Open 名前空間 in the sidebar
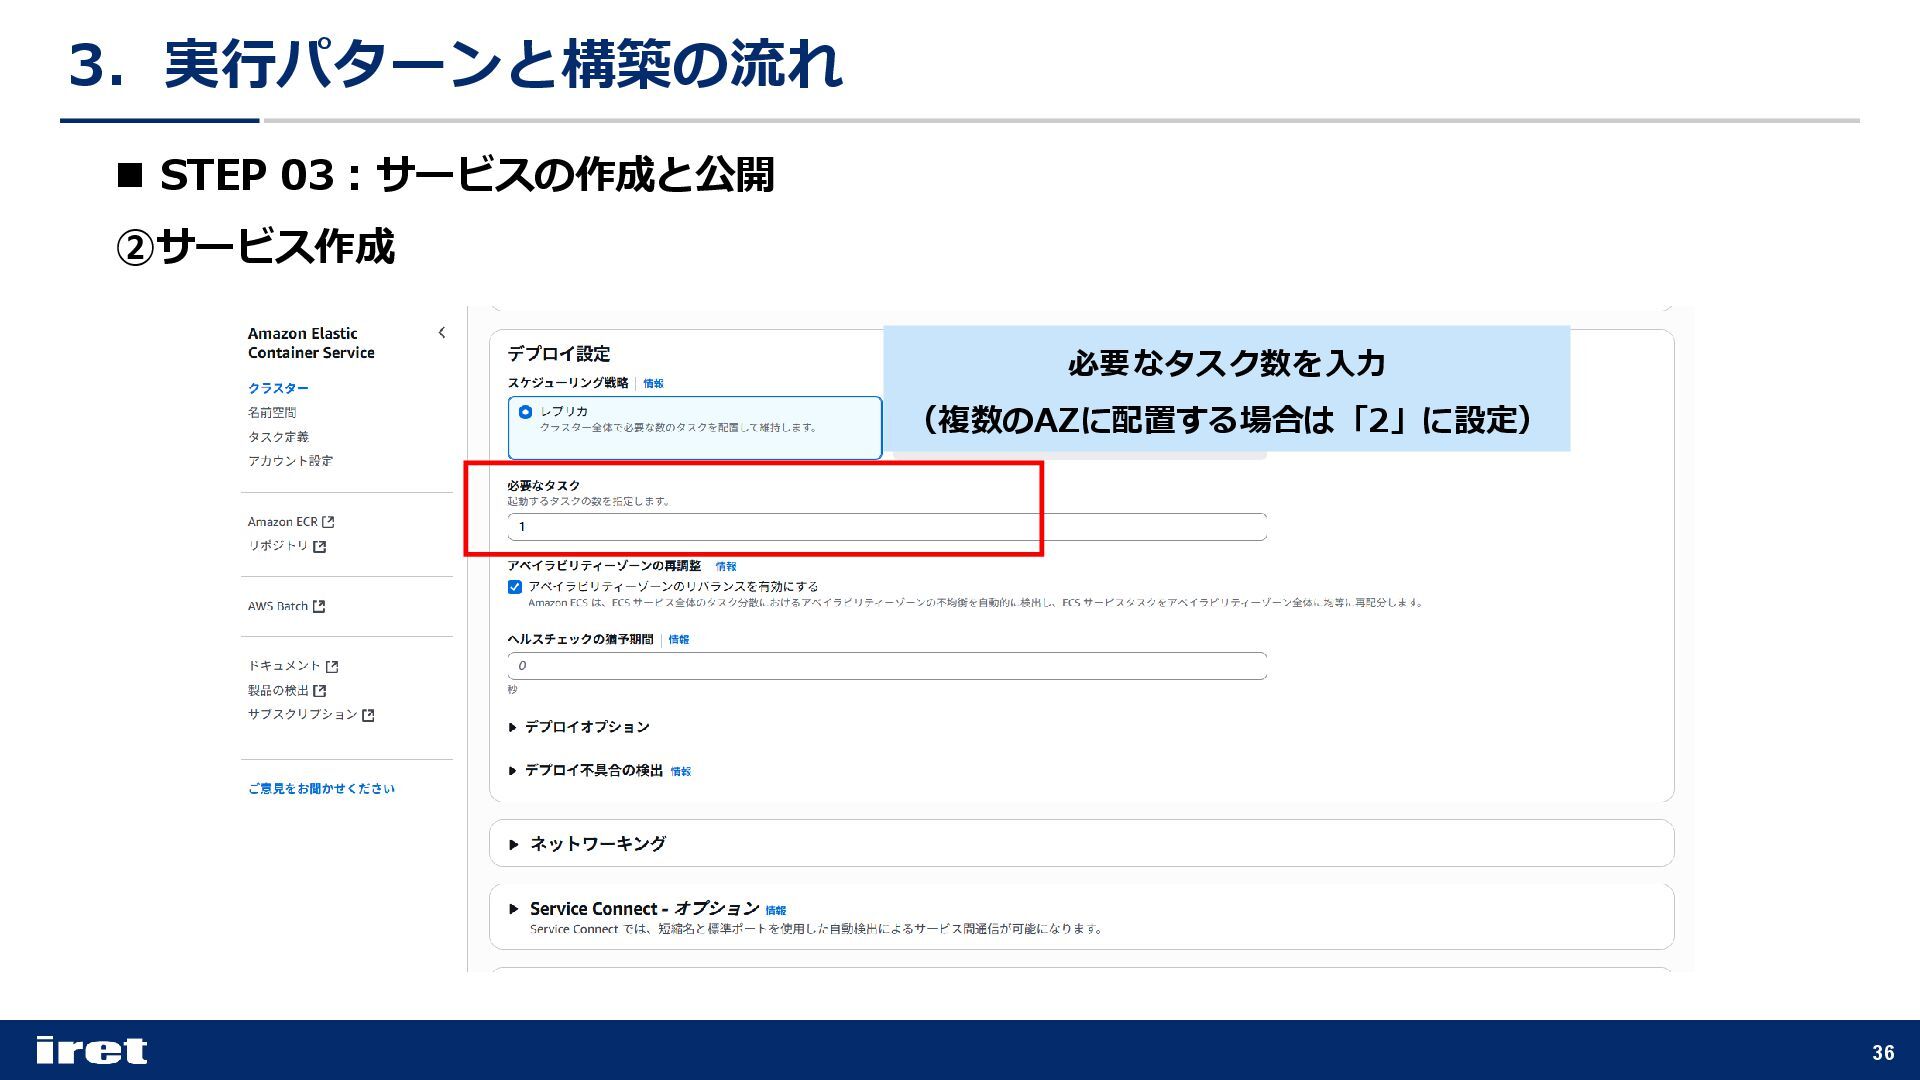 pos(272,412)
